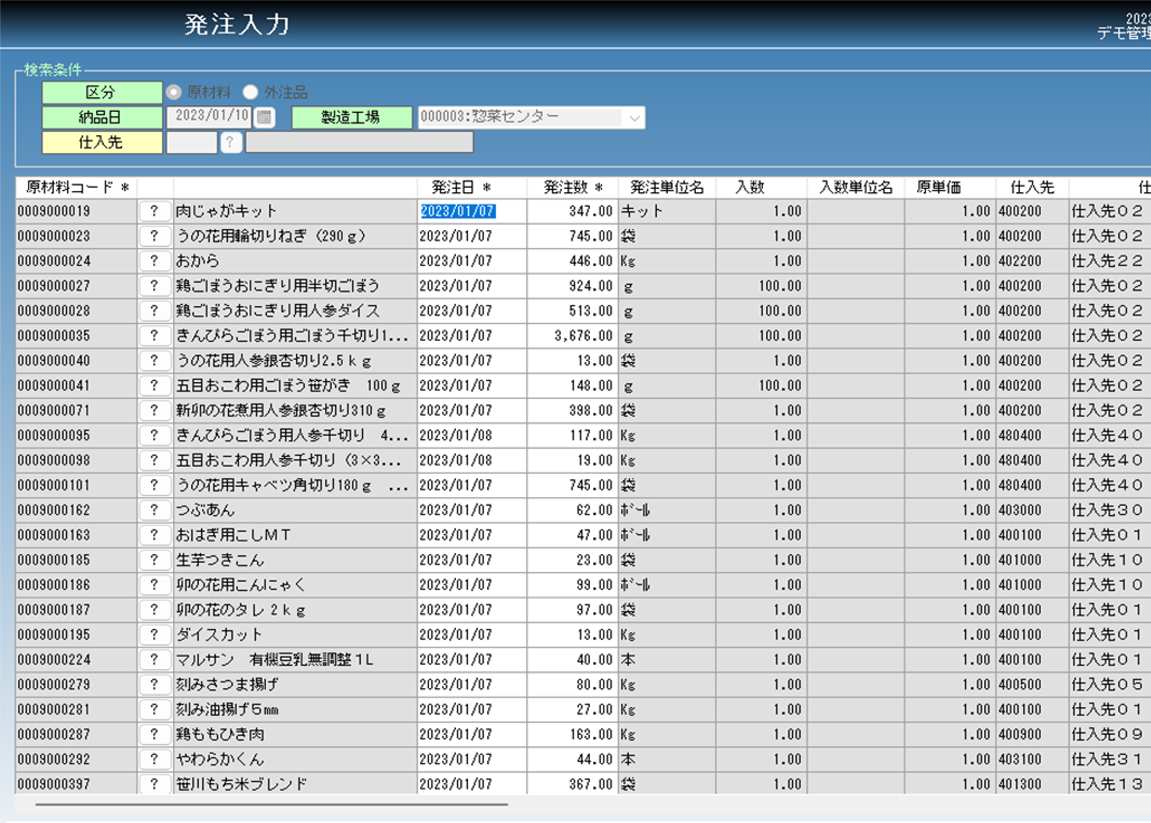Open lookup ? for code 0009000095 row
1151x823 pixels.
pyautogui.click(x=154, y=436)
